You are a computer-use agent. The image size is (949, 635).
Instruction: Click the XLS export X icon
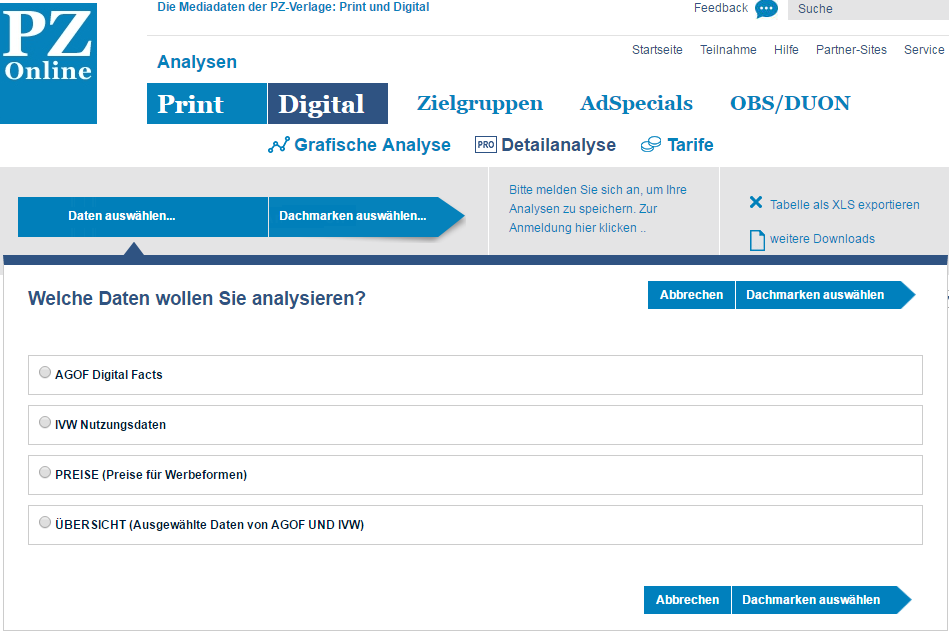tap(756, 203)
